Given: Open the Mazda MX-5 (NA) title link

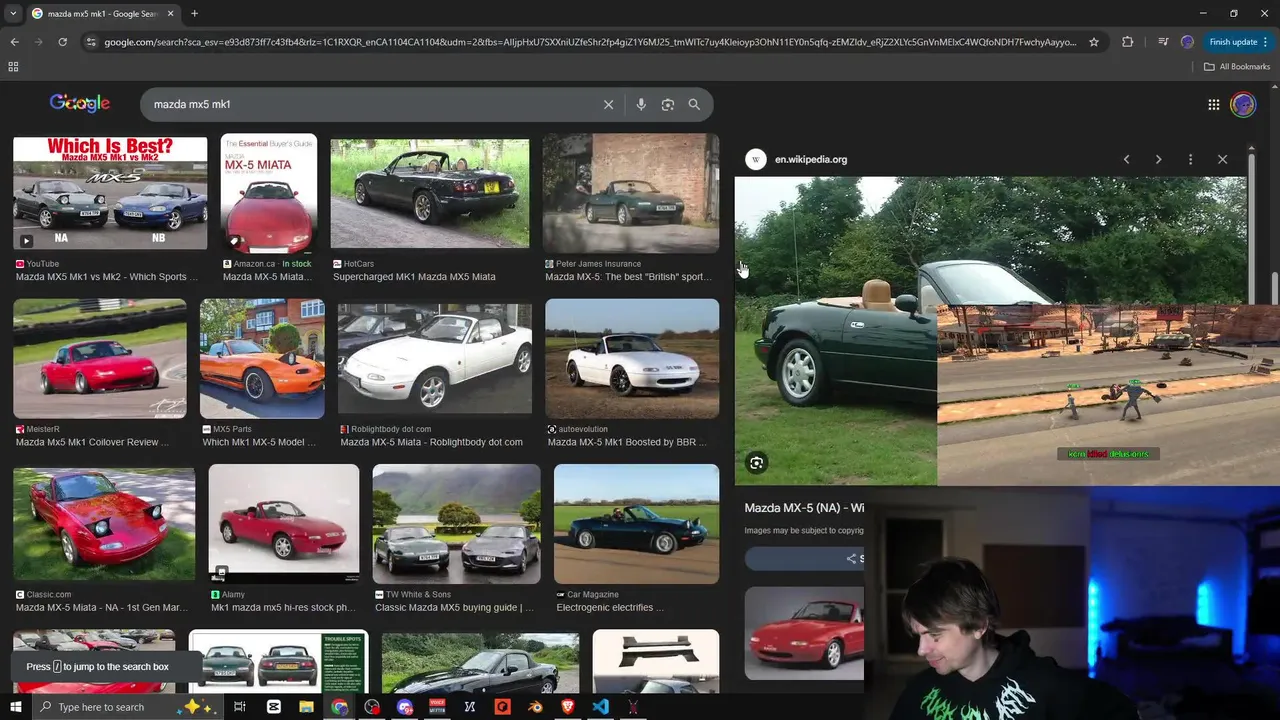Looking at the screenshot, I should pos(804,508).
